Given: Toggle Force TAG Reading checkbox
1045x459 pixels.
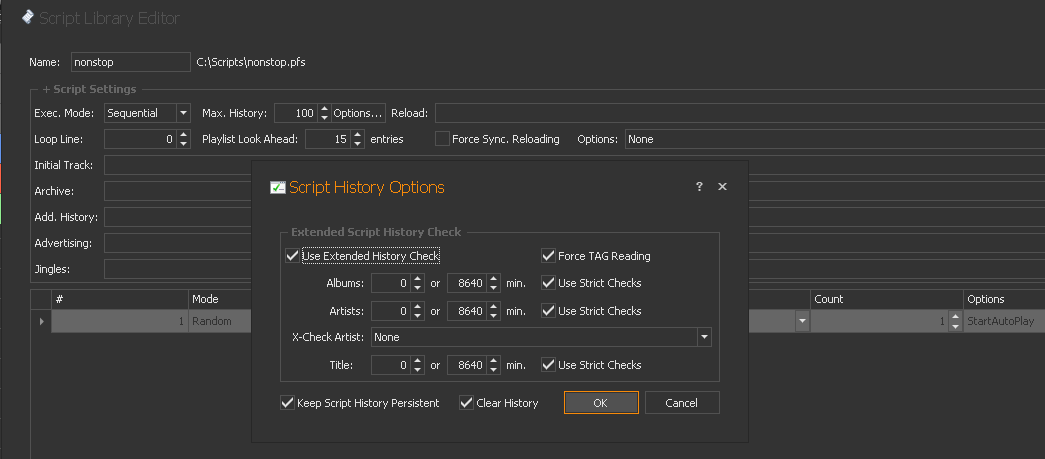Looking at the screenshot, I should (x=548, y=256).
